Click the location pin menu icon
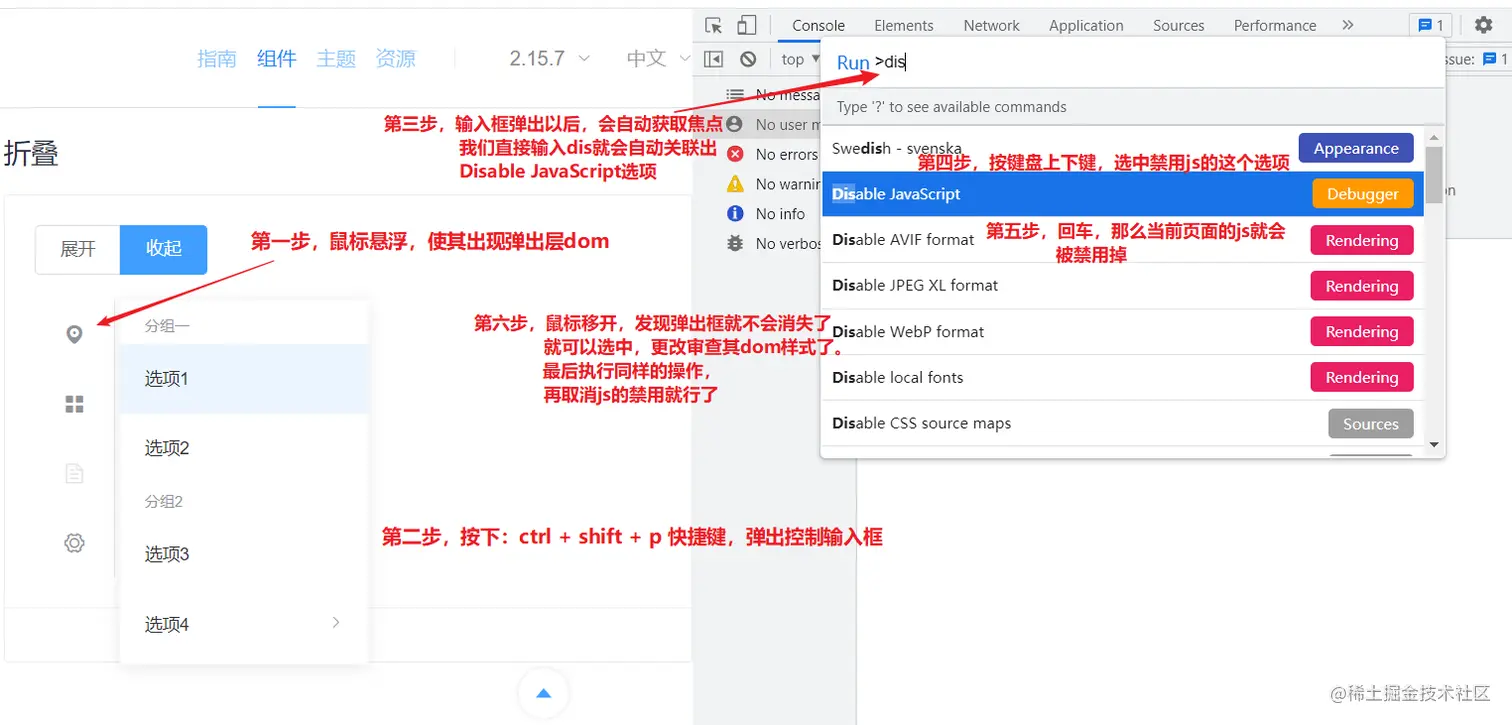This screenshot has height=725, width=1512. (74, 334)
